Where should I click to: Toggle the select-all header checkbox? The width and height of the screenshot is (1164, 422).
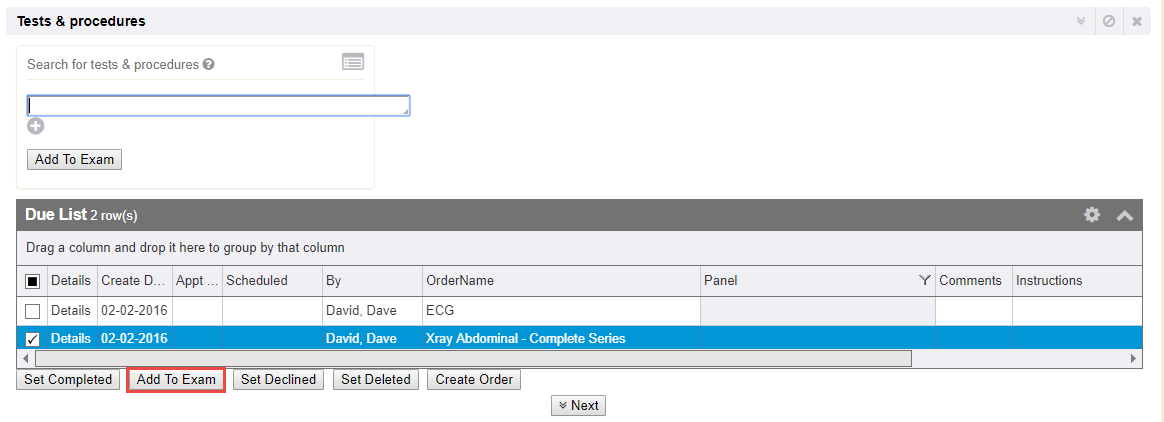33,281
